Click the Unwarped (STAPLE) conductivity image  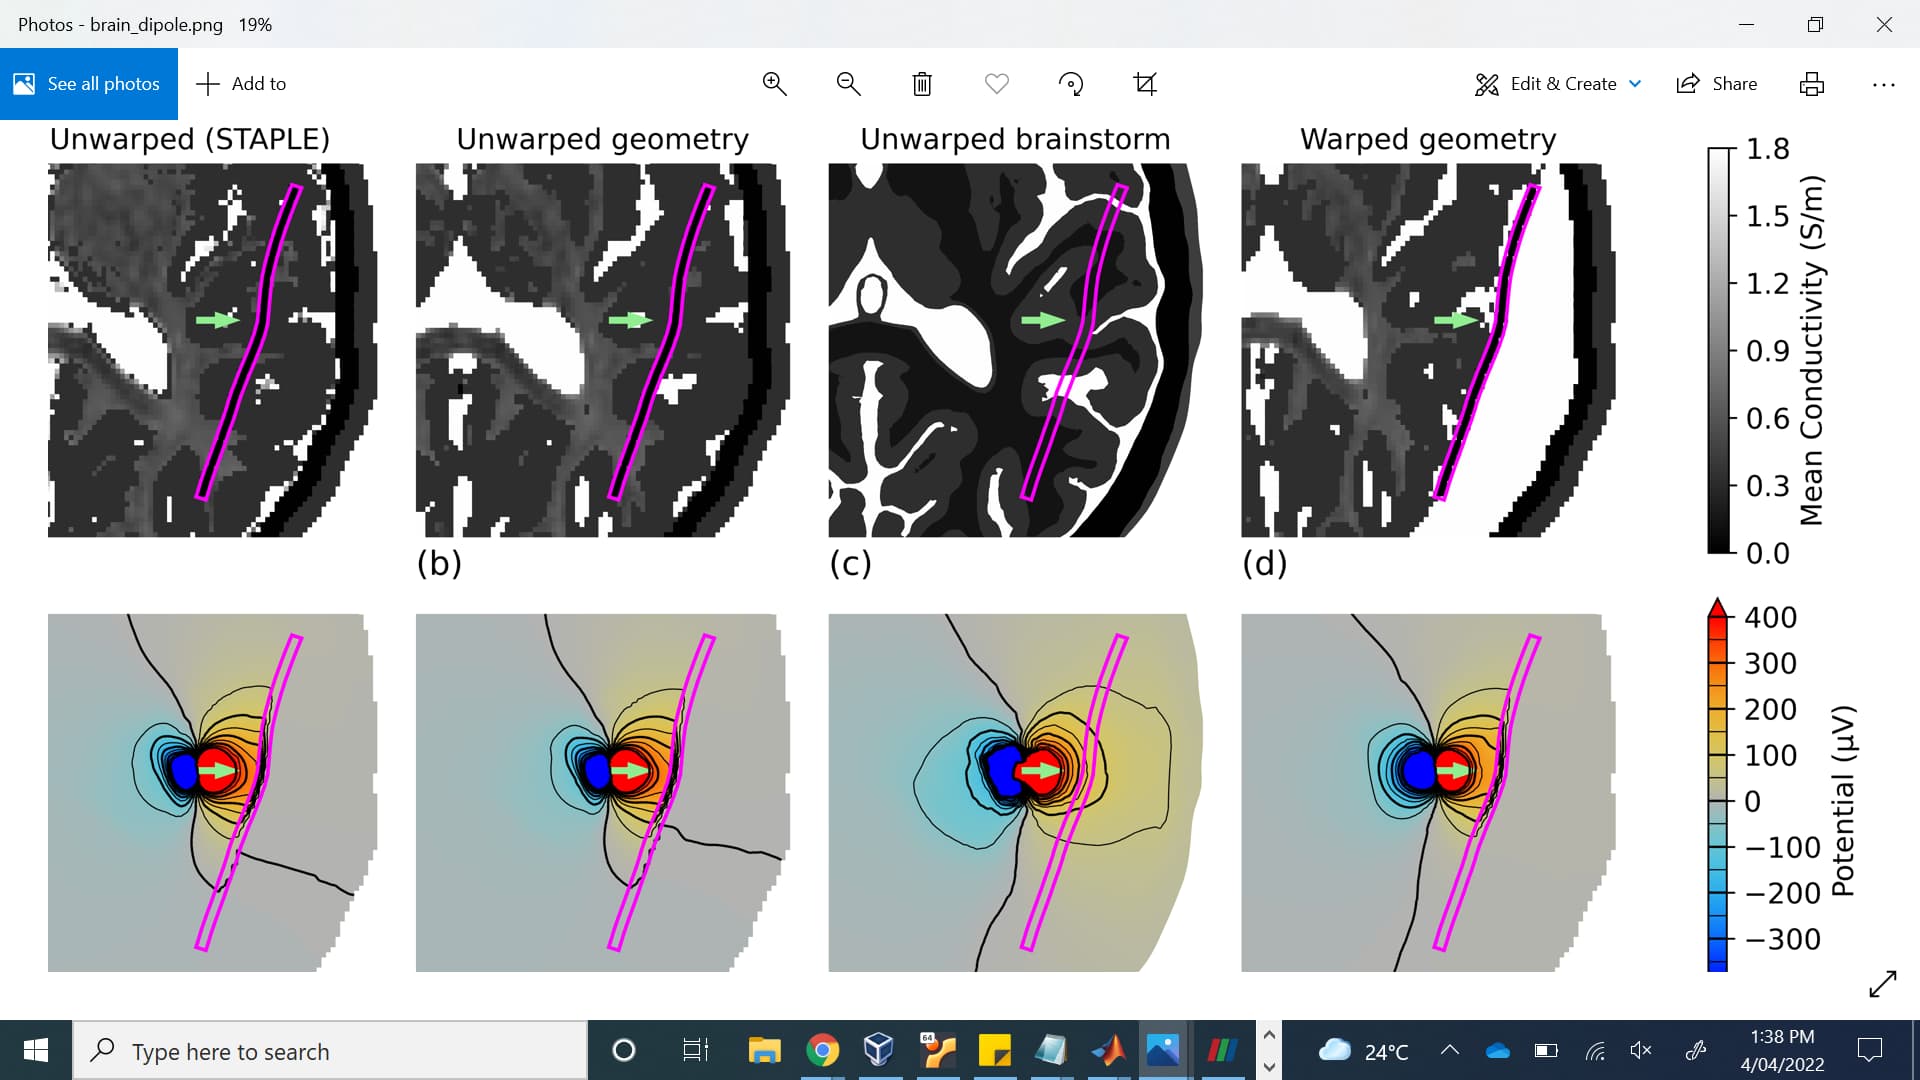pyautogui.click(x=212, y=350)
